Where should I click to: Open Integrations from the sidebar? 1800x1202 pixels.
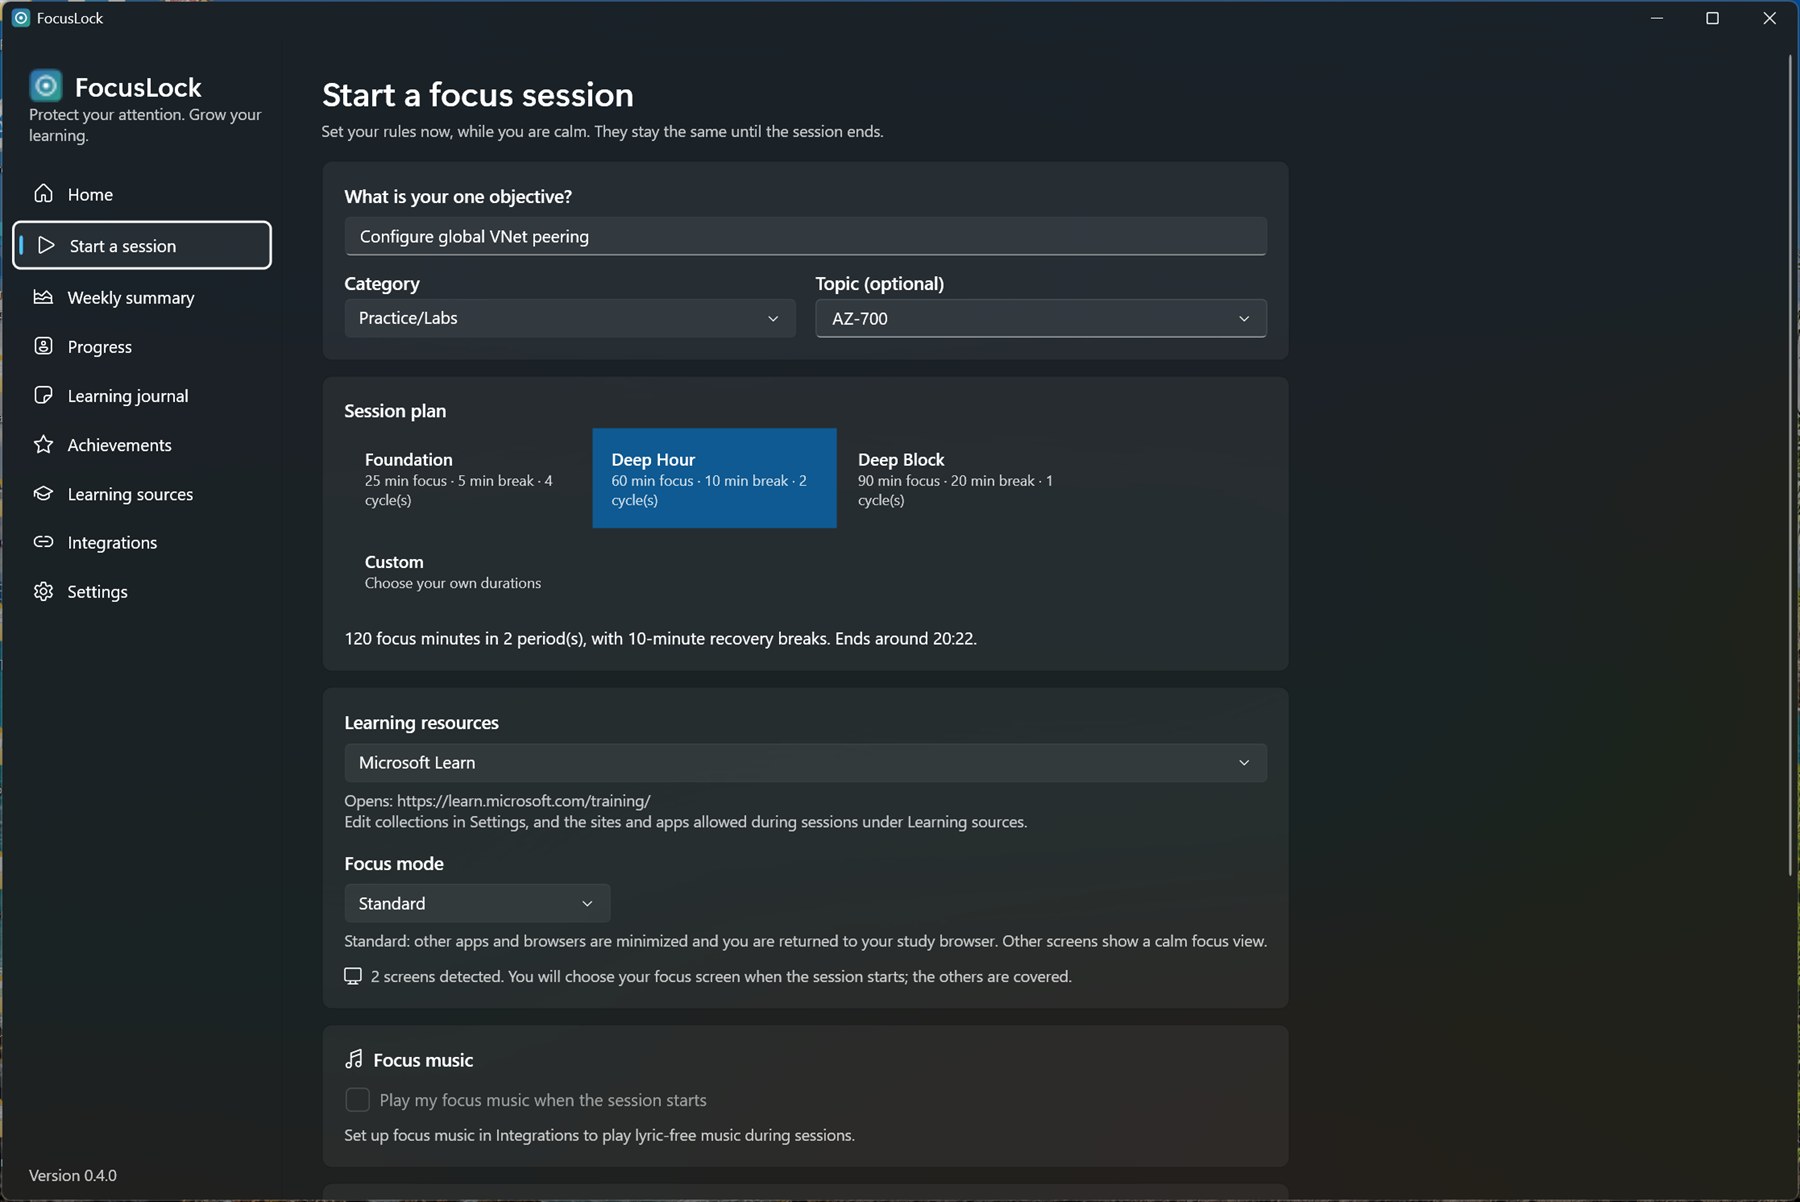click(x=142, y=542)
